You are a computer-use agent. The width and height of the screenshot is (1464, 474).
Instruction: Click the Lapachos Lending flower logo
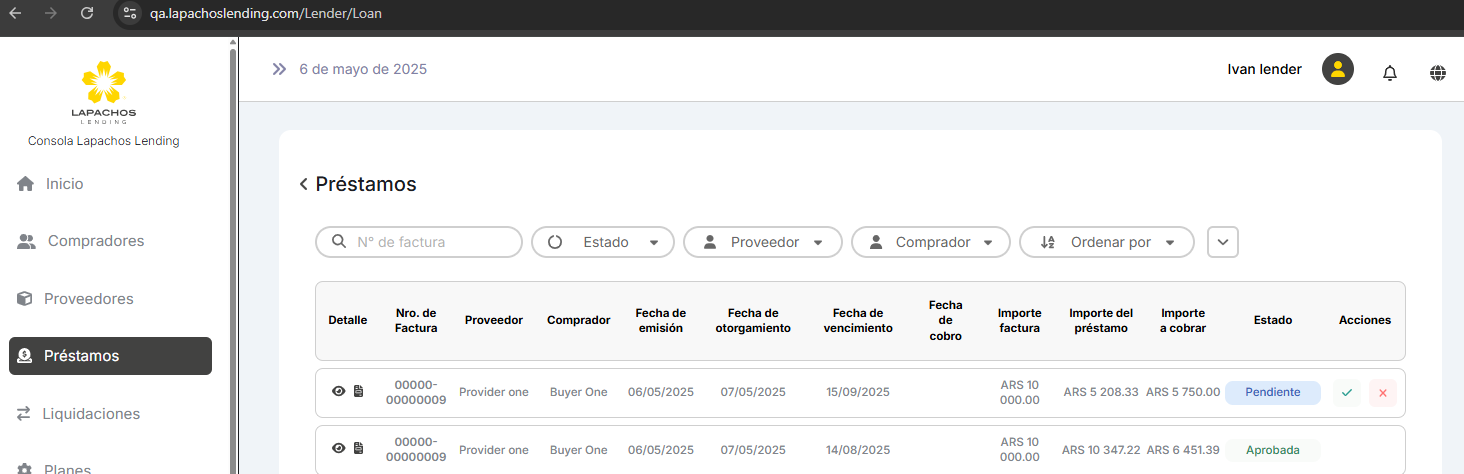[104, 82]
